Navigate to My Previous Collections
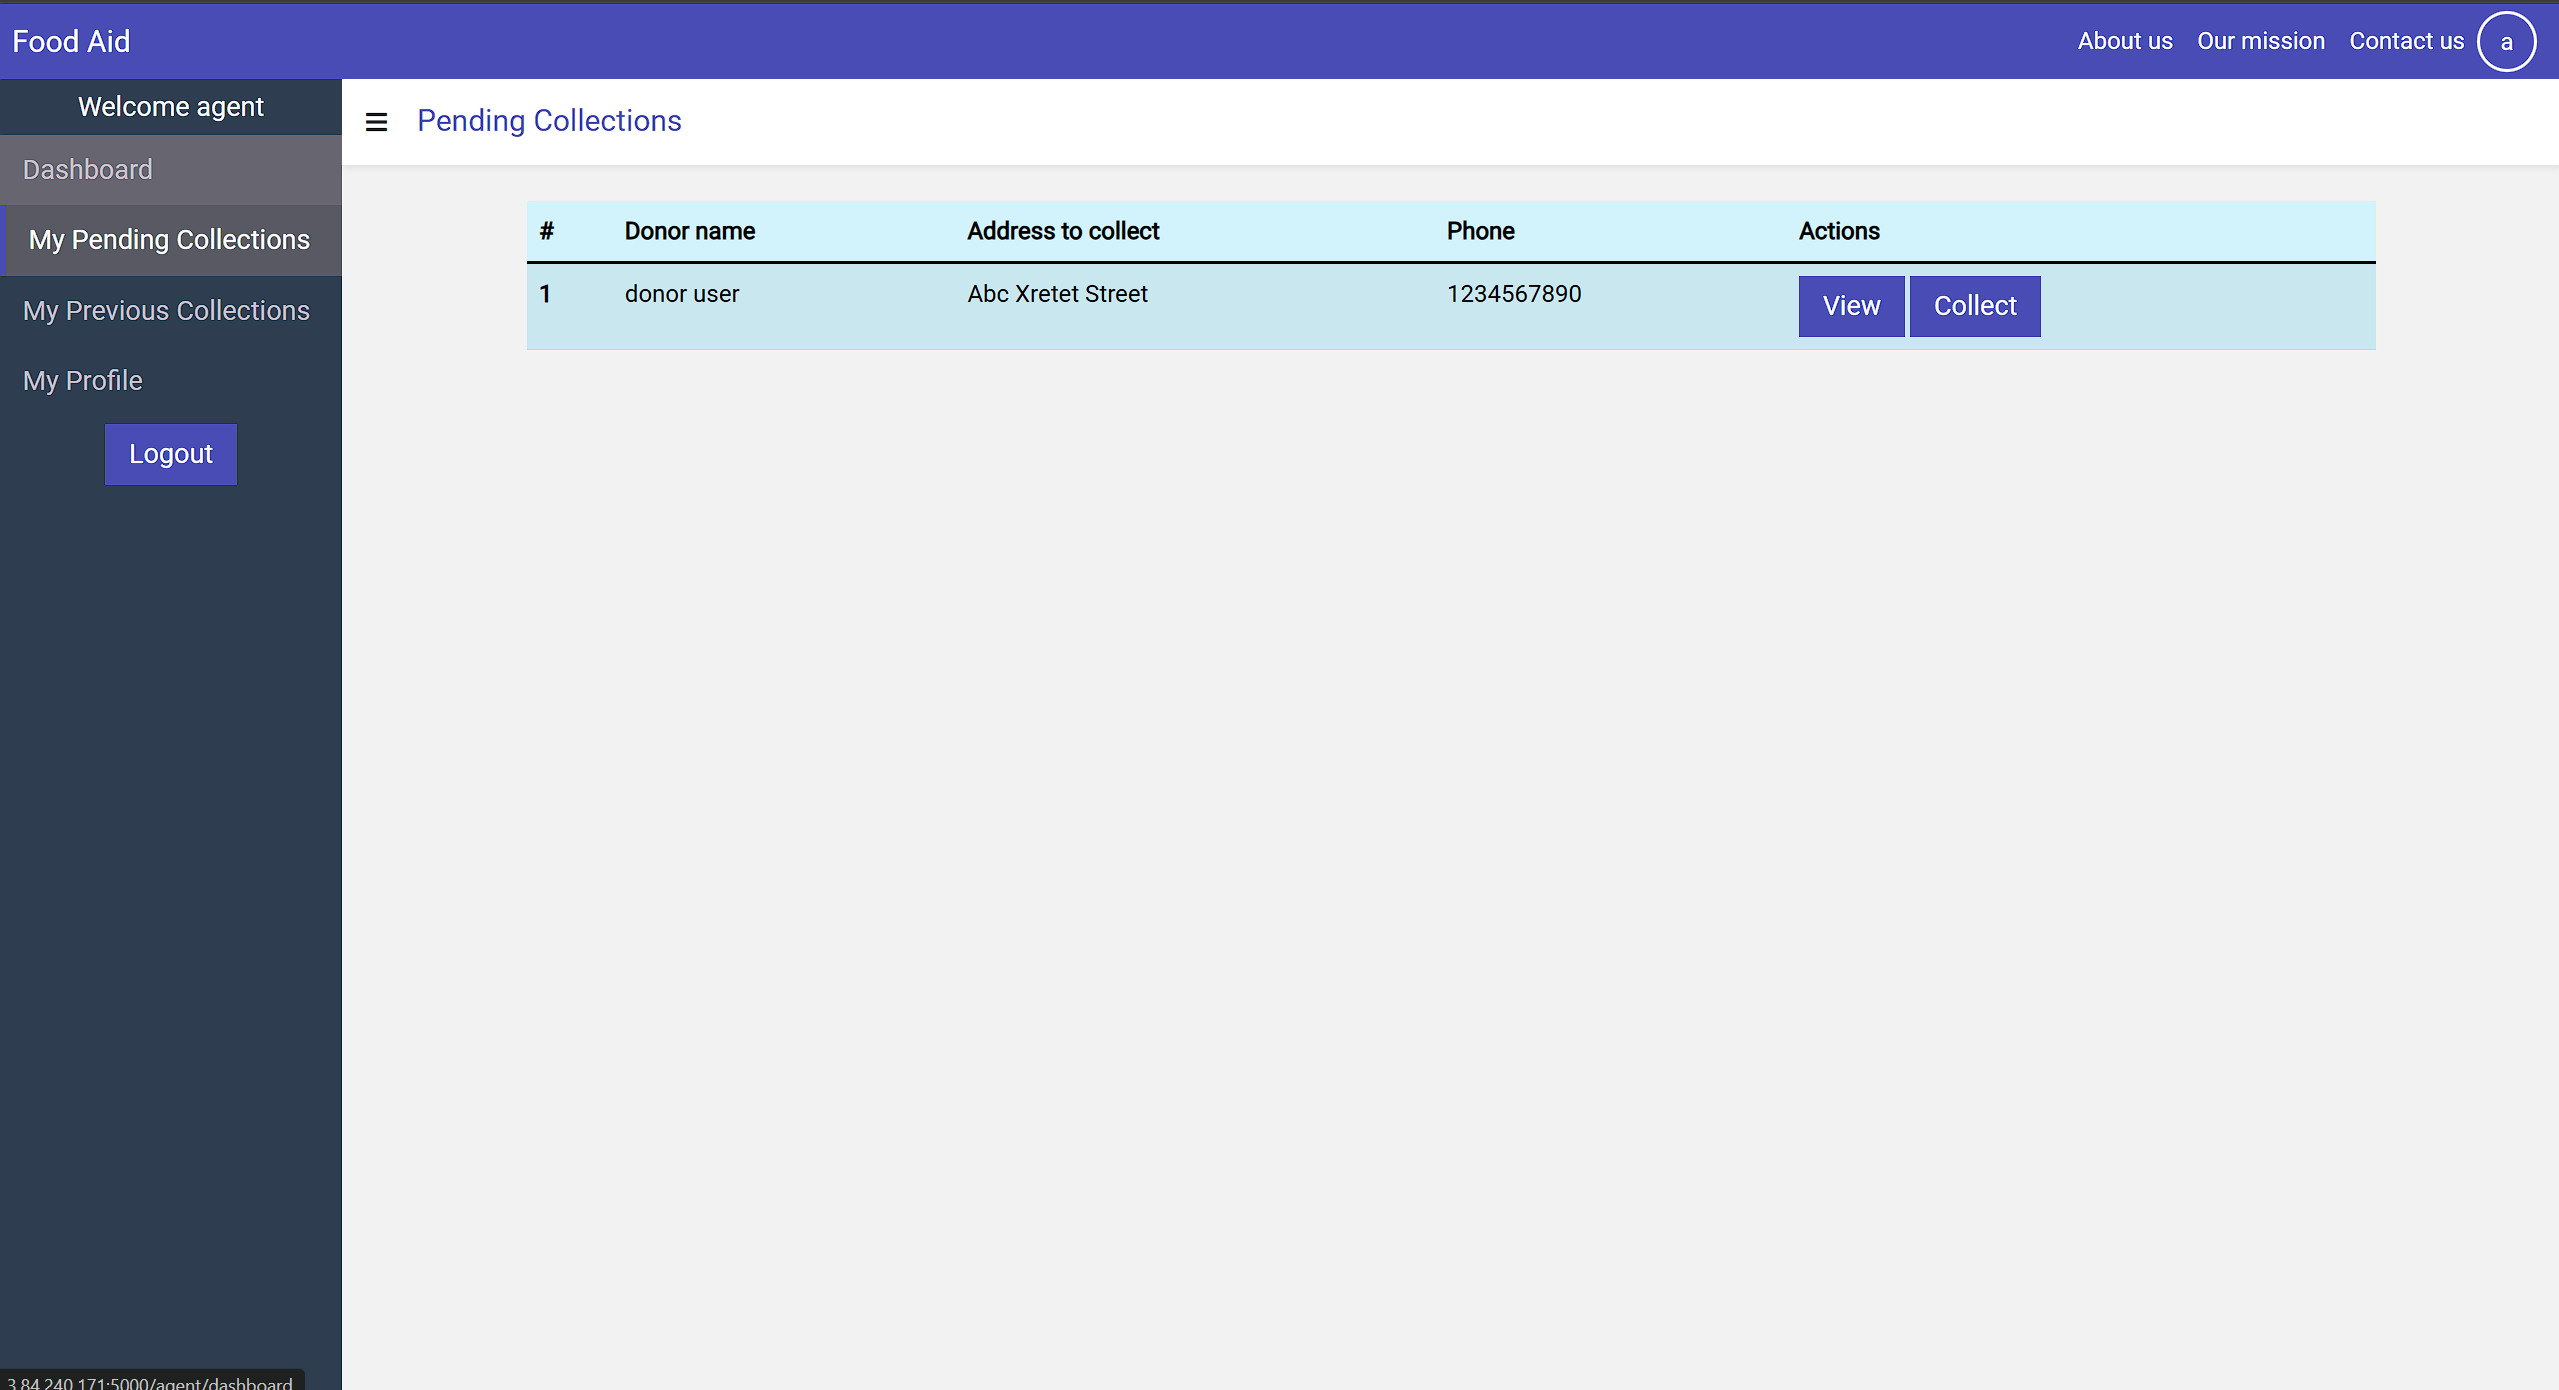The width and height of the screenshot is (2559, 1390). [166, 311]
